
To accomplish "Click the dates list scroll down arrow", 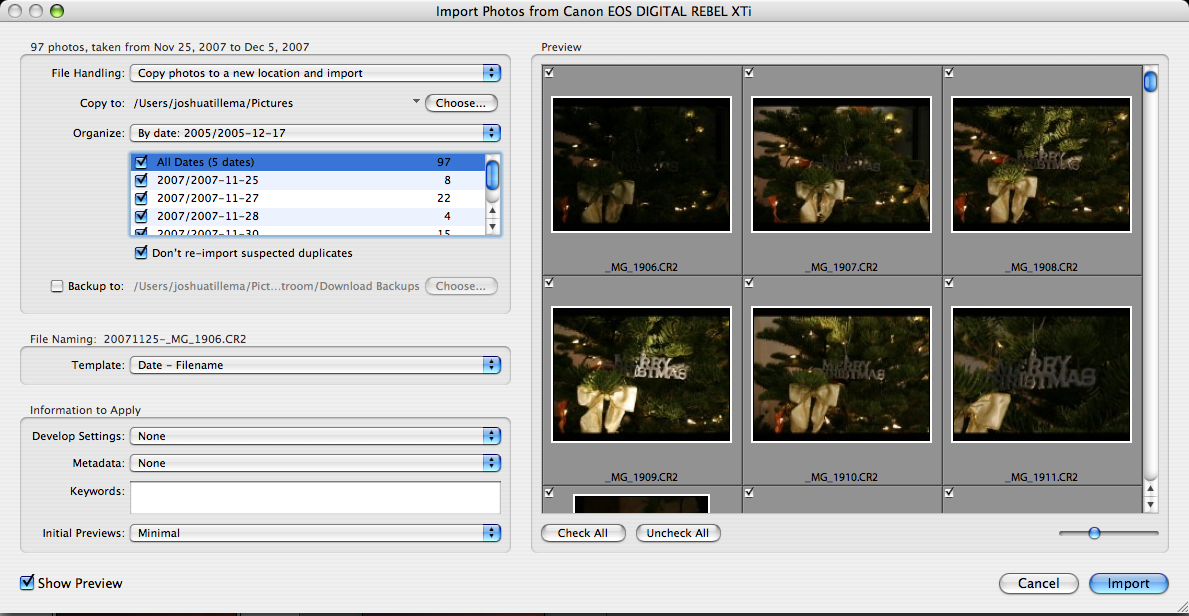I will tap(492, 226).
